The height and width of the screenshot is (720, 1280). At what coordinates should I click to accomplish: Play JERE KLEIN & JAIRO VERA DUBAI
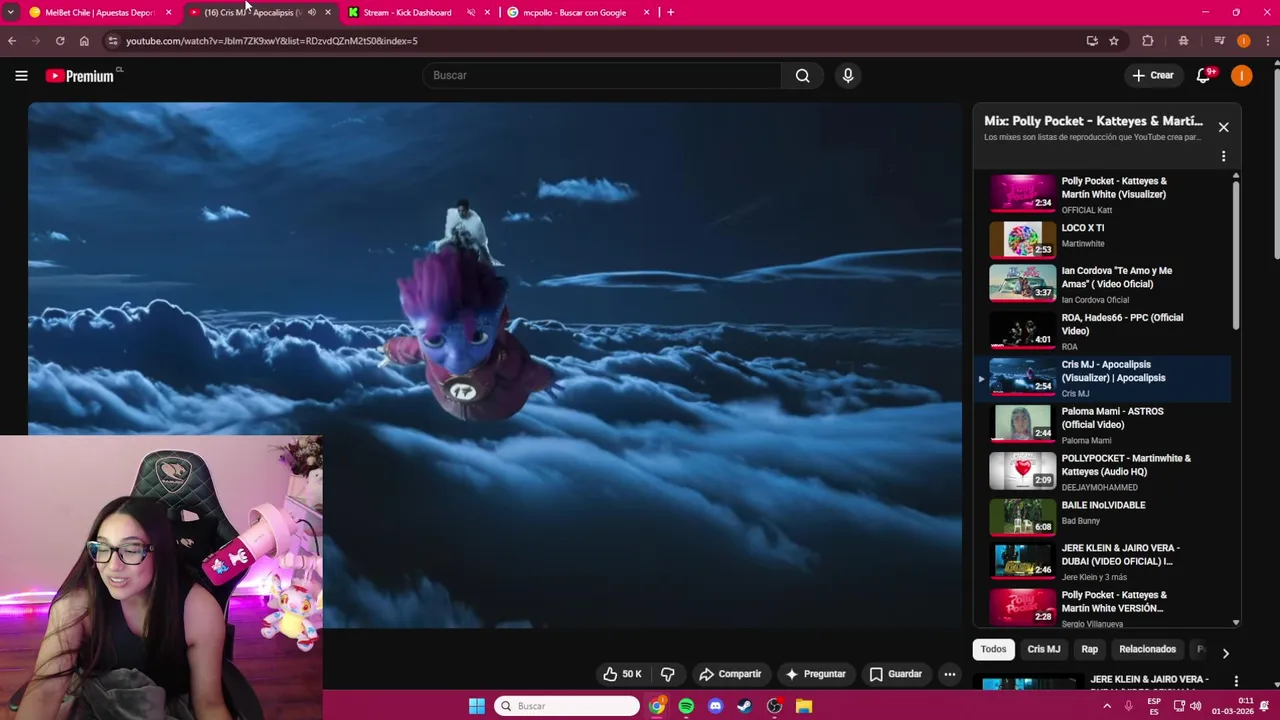point(1103,562)
